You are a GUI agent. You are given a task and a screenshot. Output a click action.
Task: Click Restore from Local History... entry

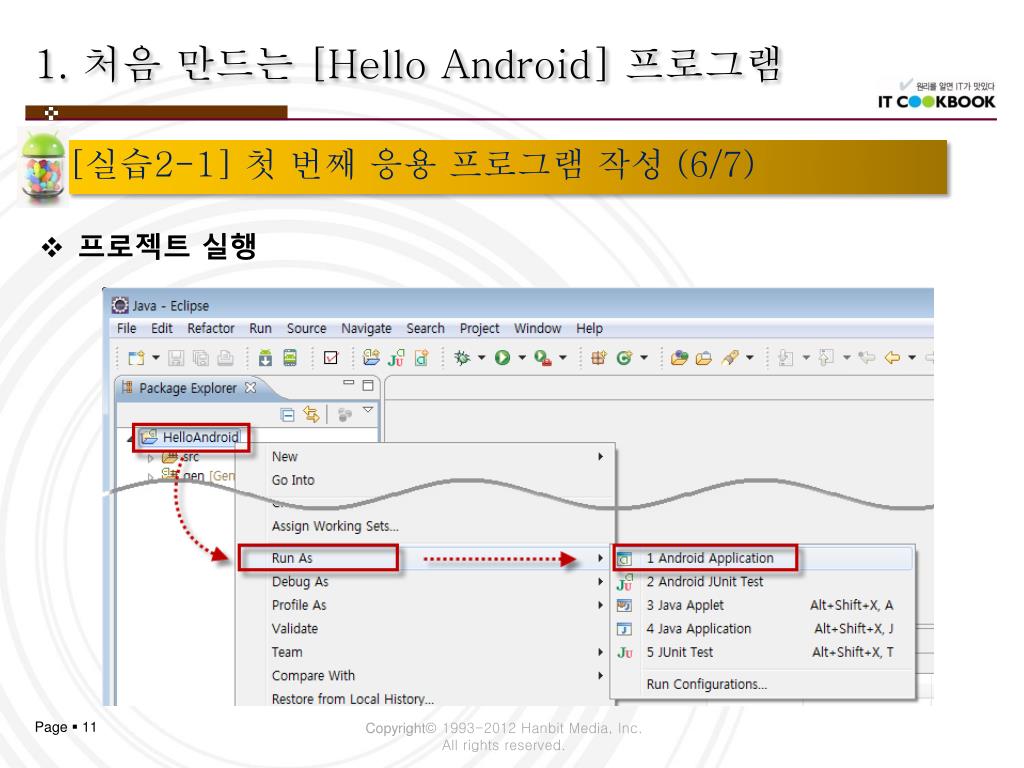point(425,699)
